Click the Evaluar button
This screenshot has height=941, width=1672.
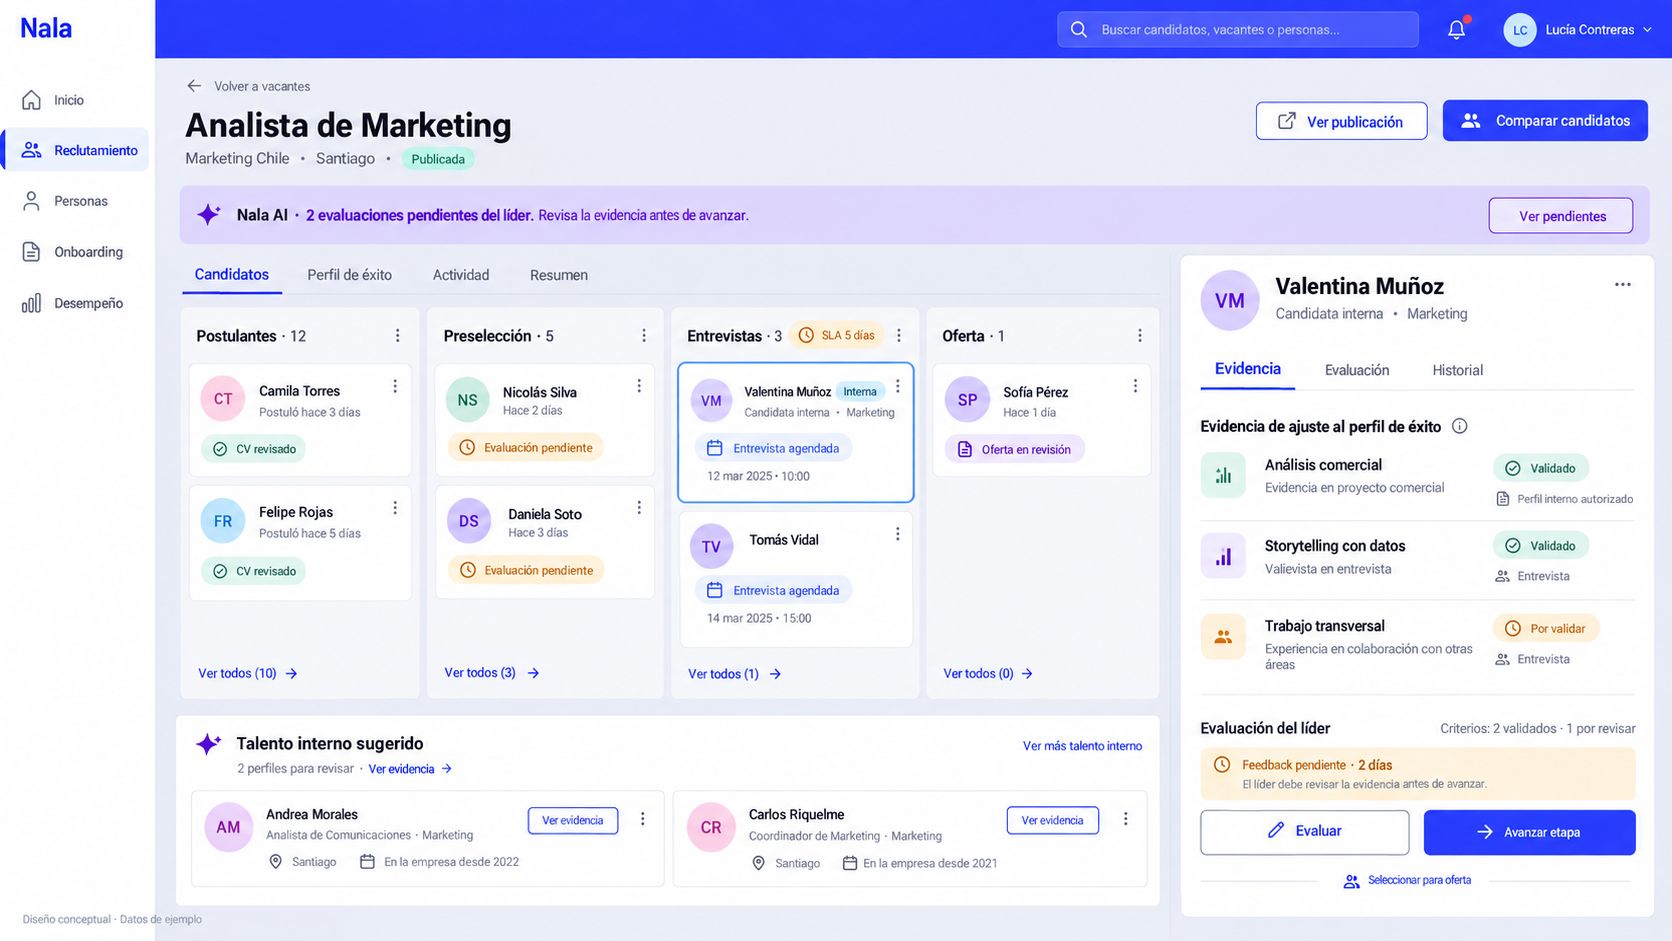(1304, 832)
